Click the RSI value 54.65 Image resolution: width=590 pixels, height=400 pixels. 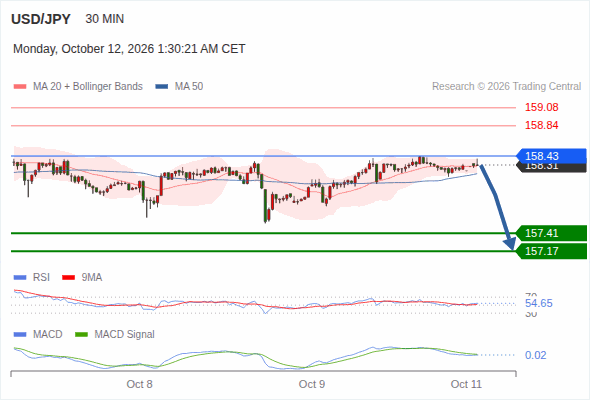click(539, 303)
